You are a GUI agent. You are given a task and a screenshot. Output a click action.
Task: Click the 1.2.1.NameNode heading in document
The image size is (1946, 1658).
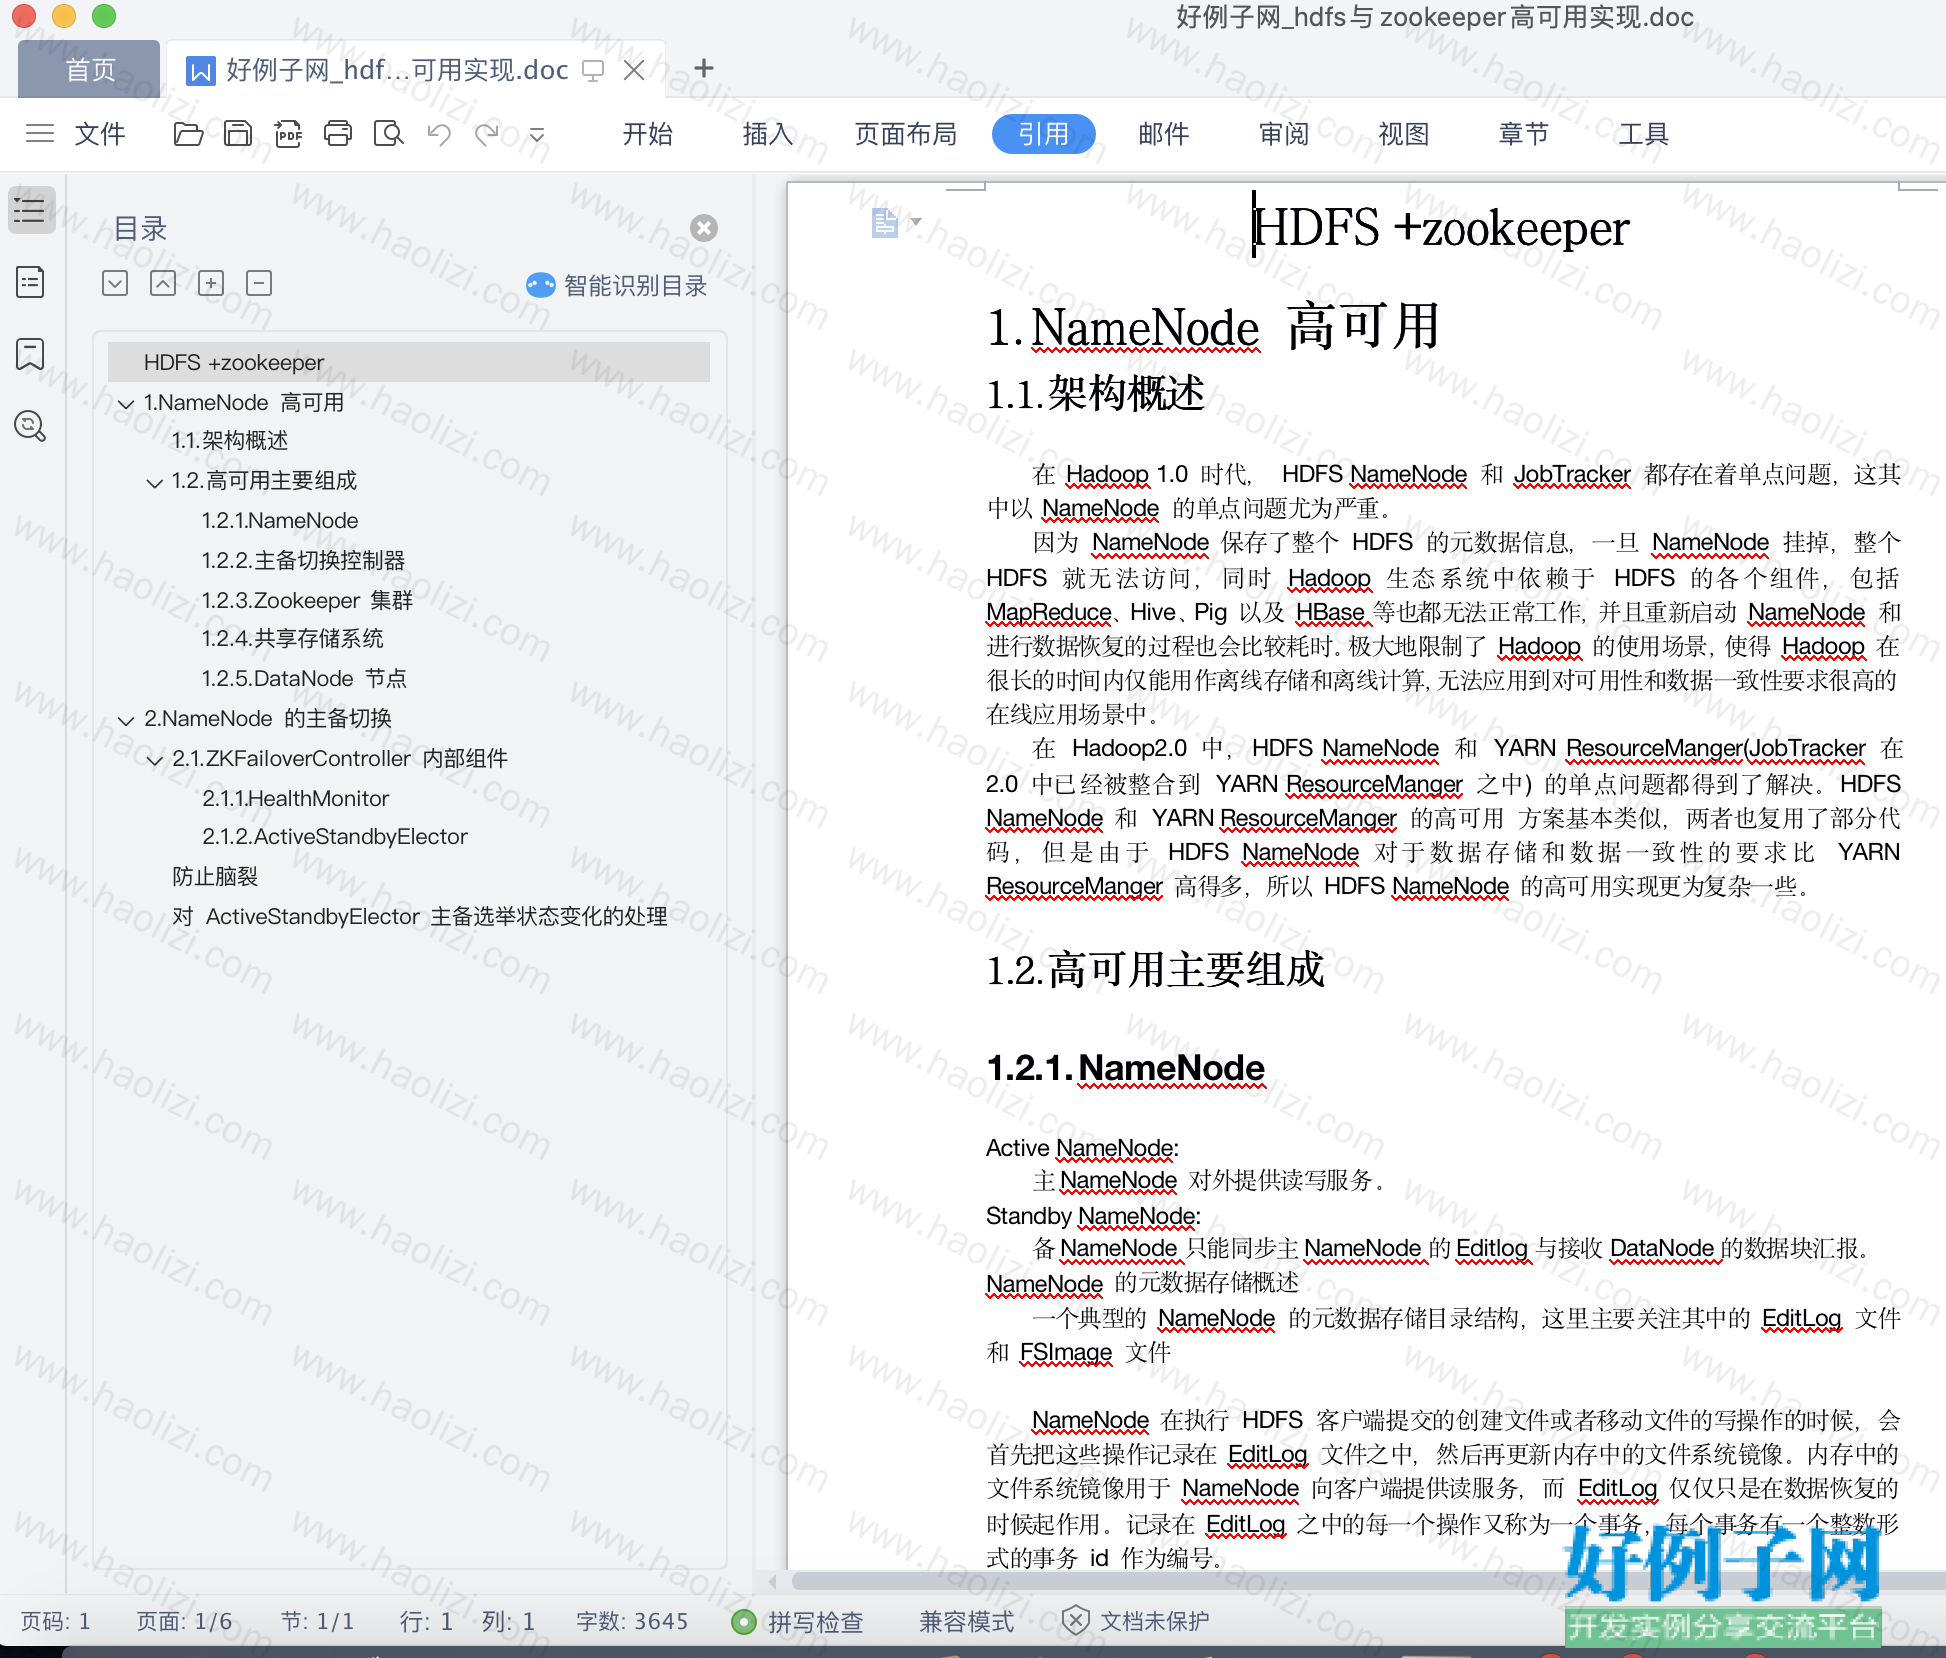tap(1126, 1067)
